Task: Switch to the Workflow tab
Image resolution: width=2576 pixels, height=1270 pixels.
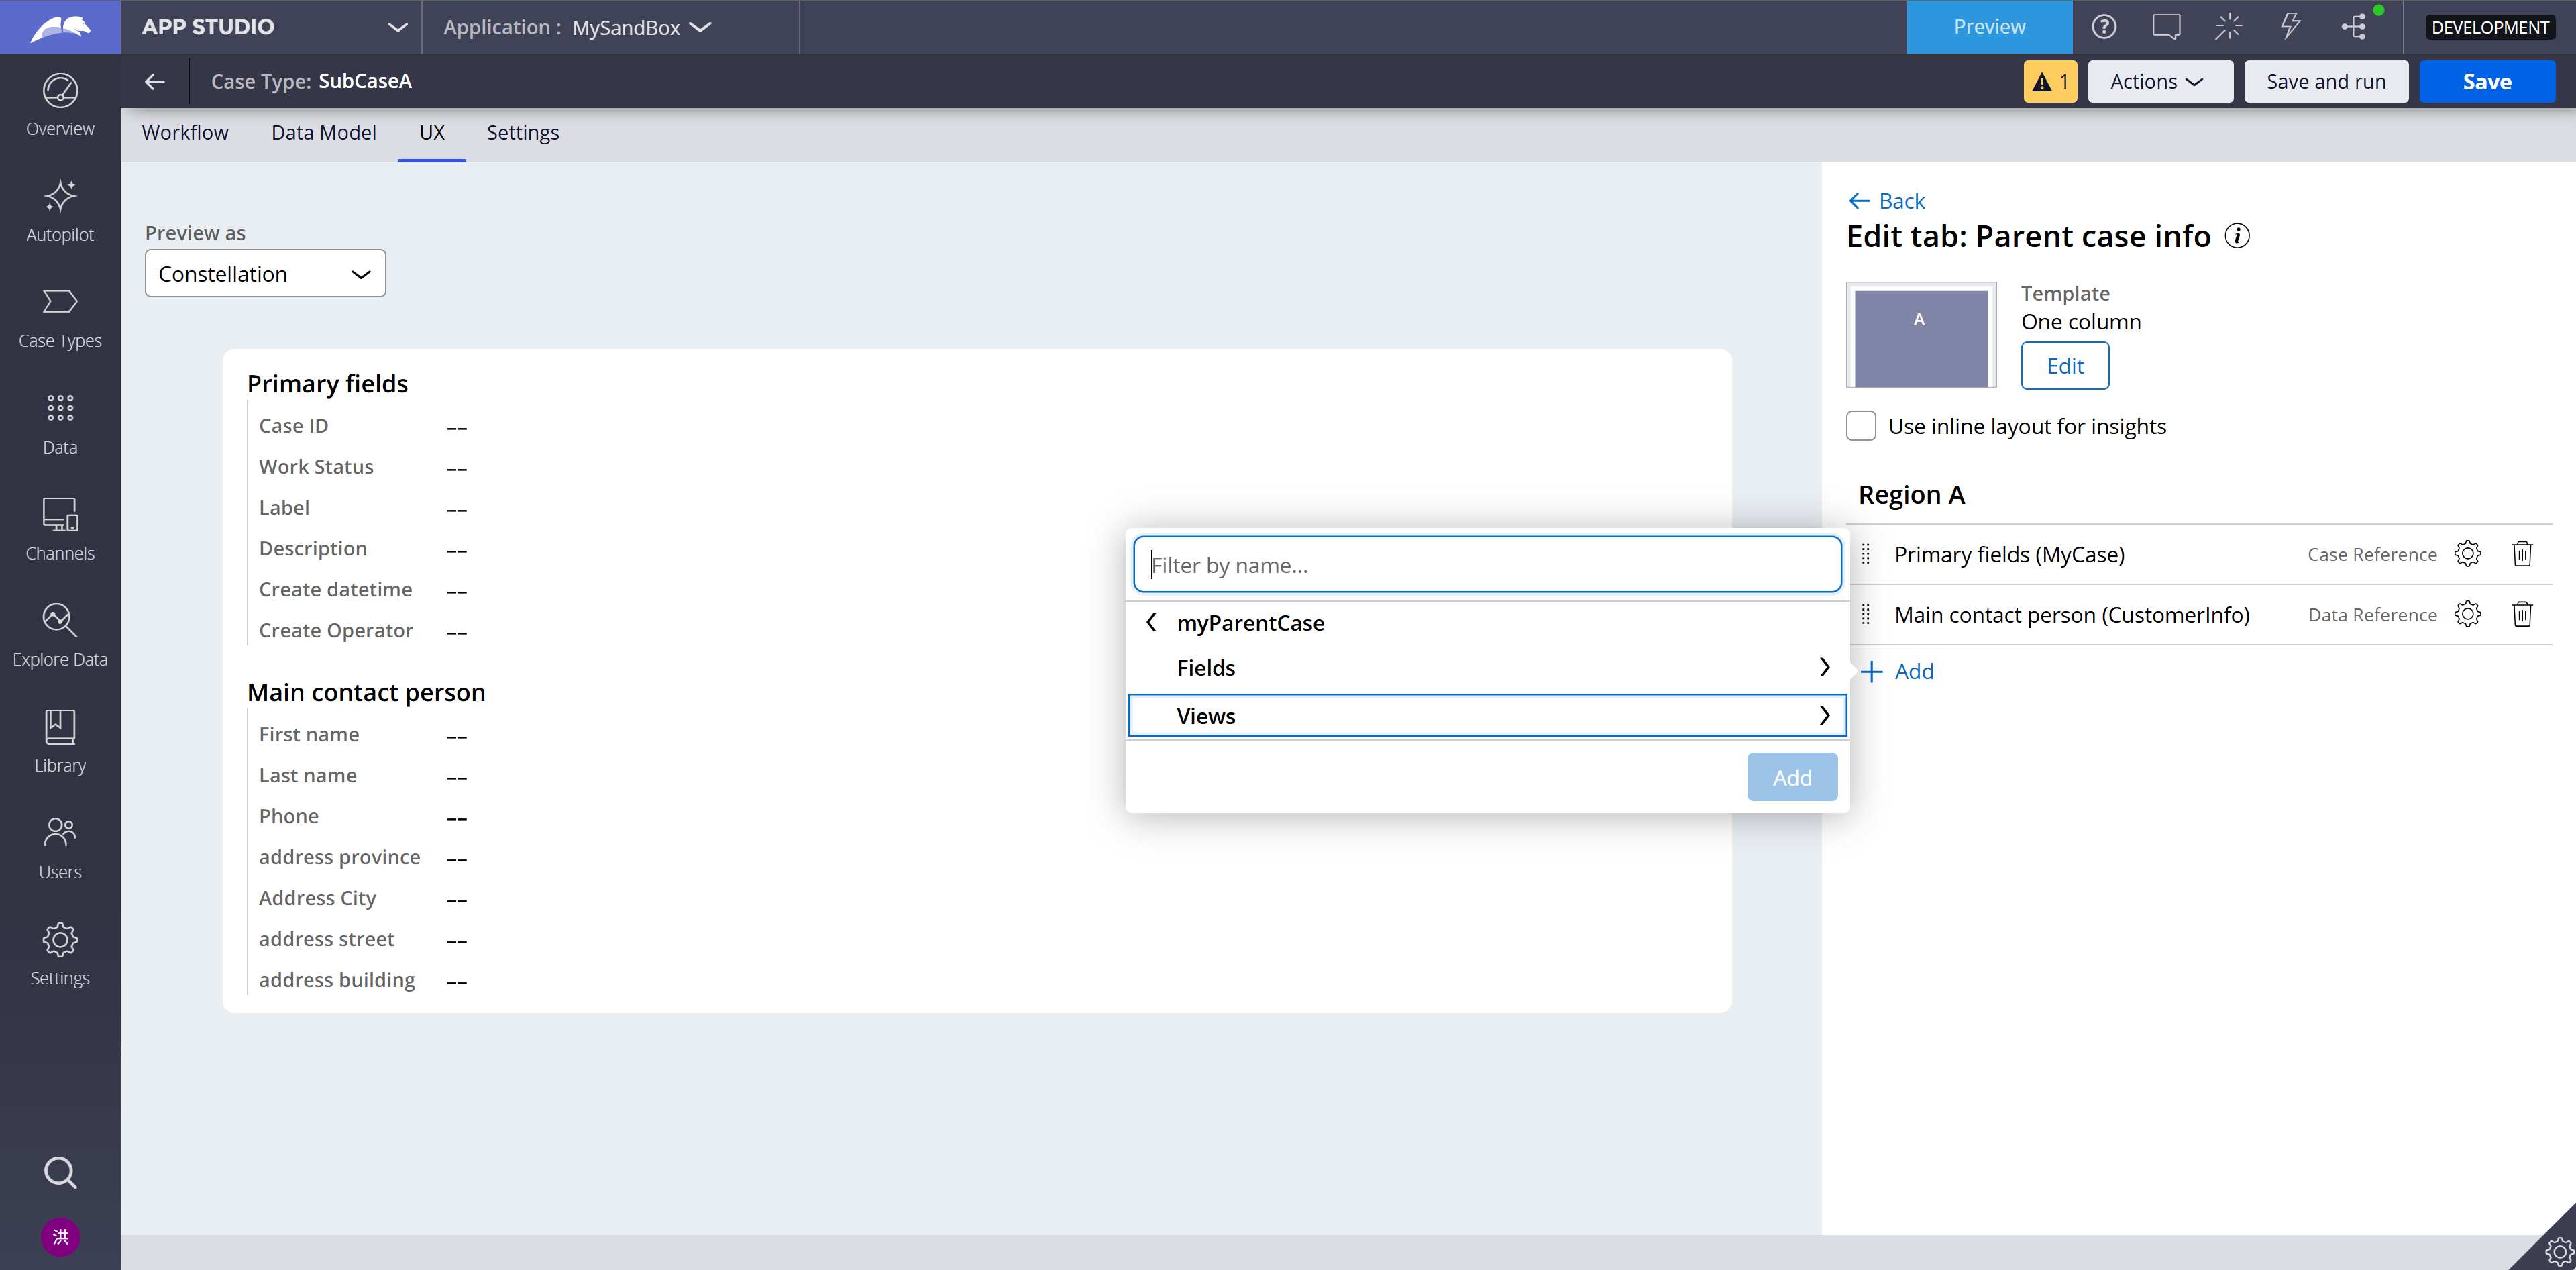Action: [x=185, y=133]
